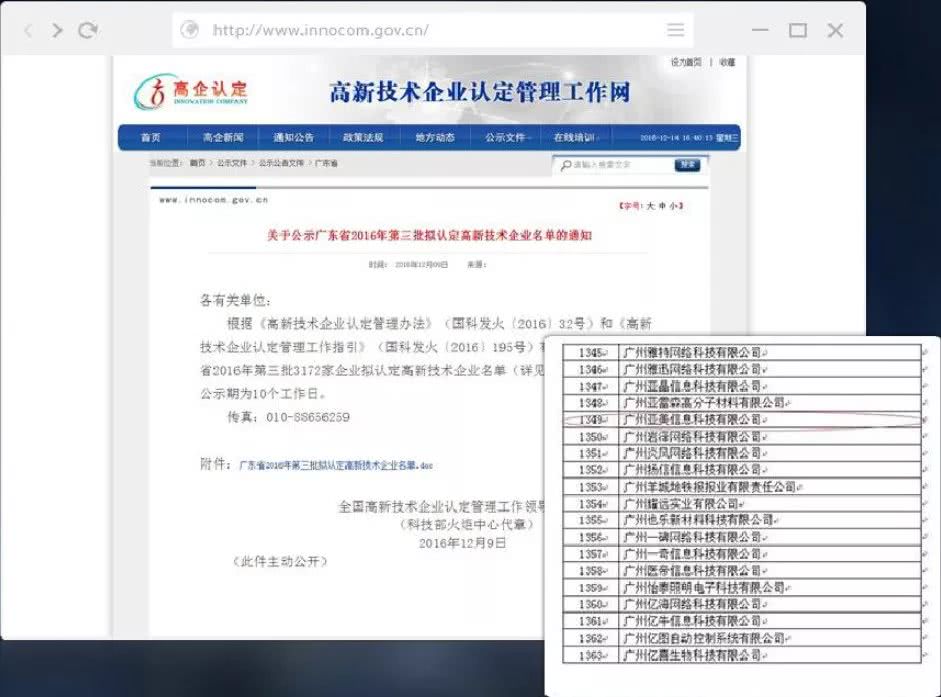The height and width of the screenshot is (697, 941).
Task: Go to 公示公告文件 in the breadcrumb trail
Action: tap(281, 163)
